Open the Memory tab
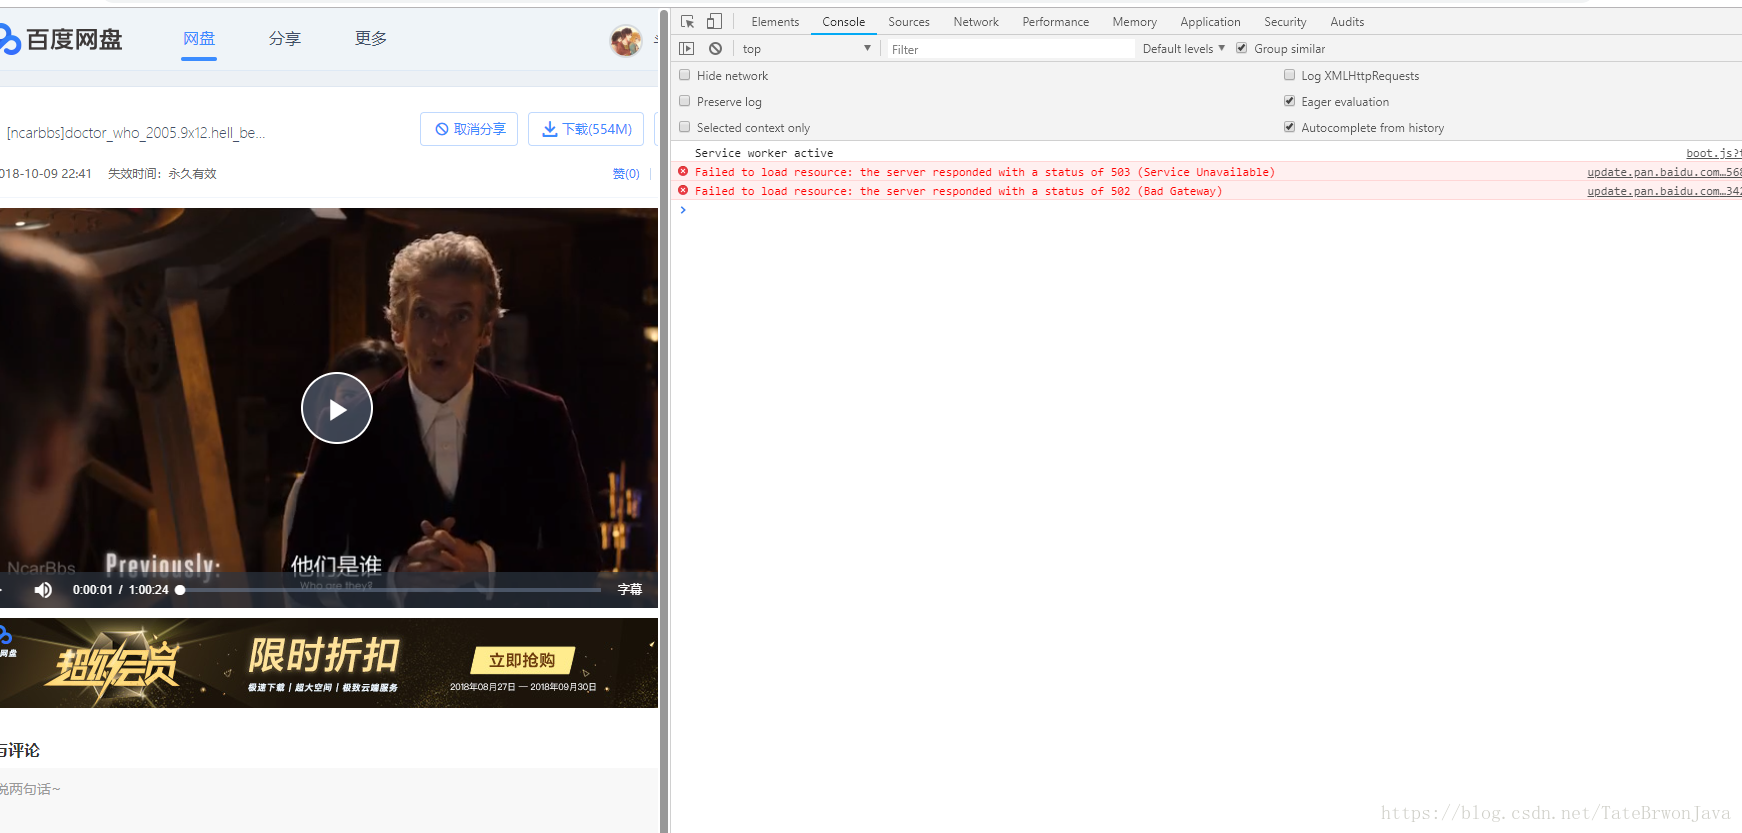The image size is (1742, 833). click(x=1135, y=22)
